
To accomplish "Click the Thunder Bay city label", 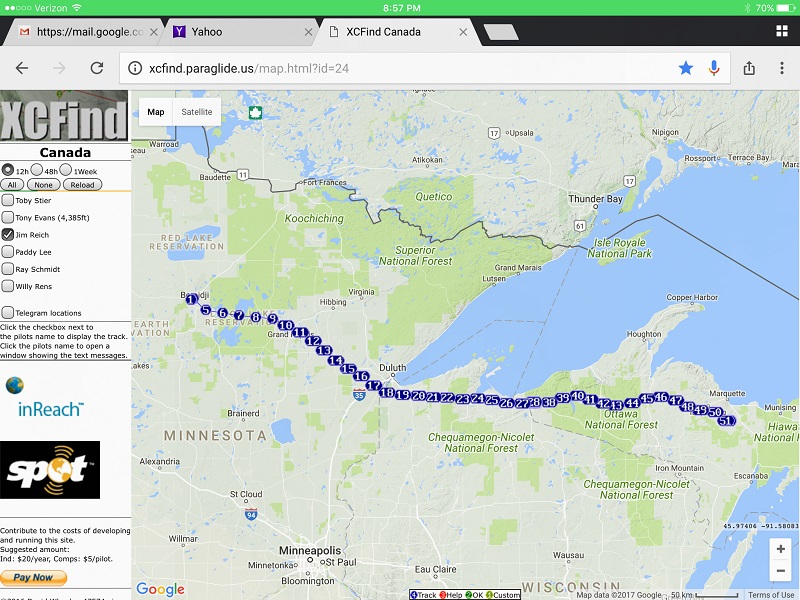I will [x=595, y=198].
